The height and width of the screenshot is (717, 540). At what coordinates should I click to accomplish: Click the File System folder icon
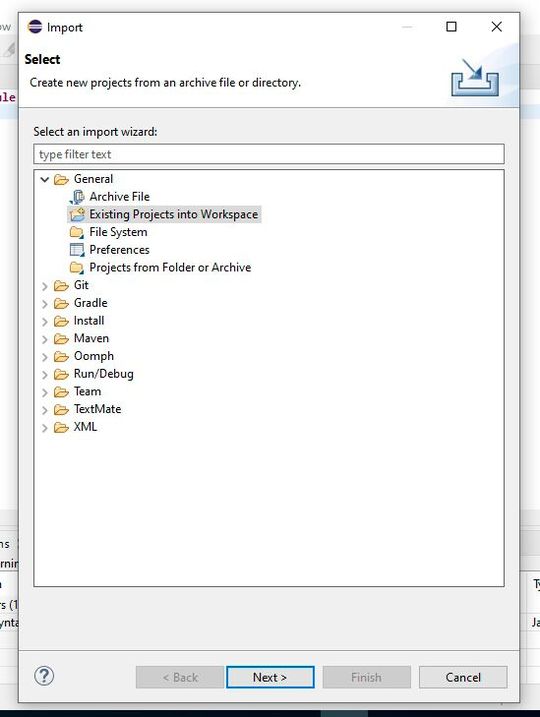pyautogui.click(x=77, y=232)
